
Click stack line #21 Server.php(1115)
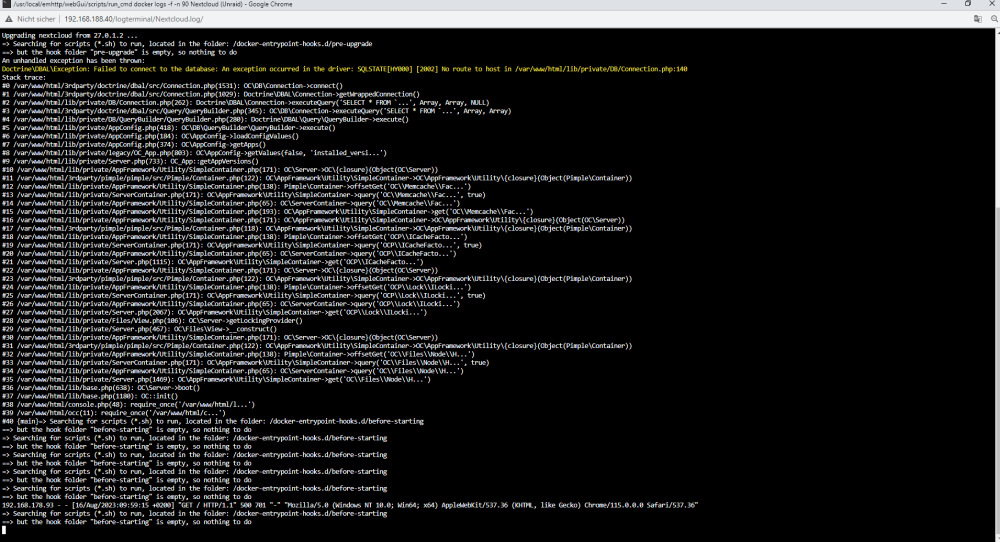point(212,261)
